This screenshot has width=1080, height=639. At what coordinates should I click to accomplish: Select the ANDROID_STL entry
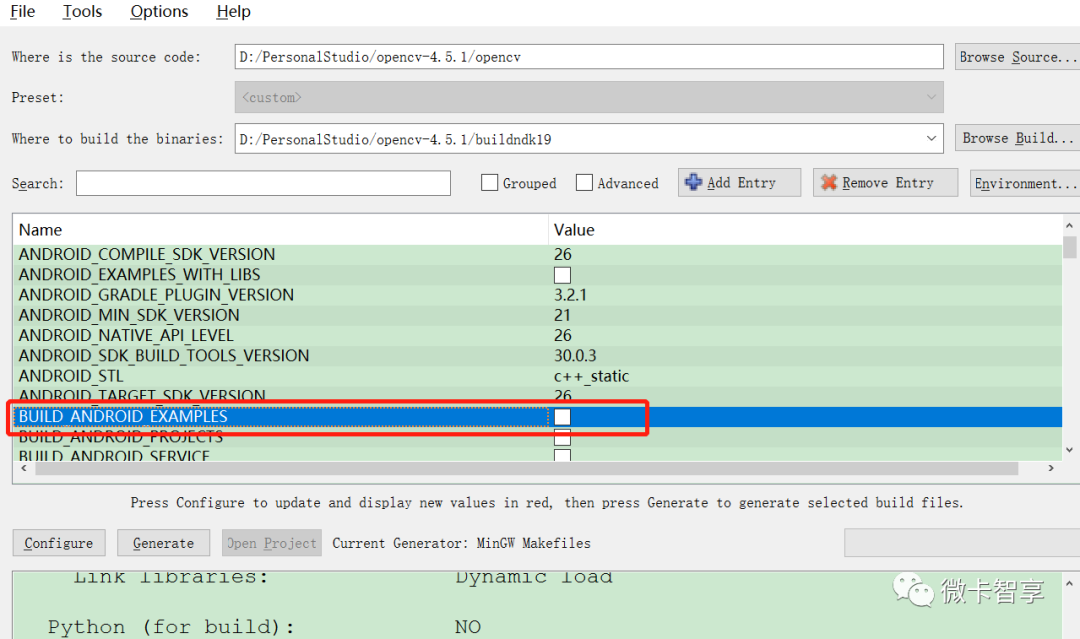coord(71,376)
